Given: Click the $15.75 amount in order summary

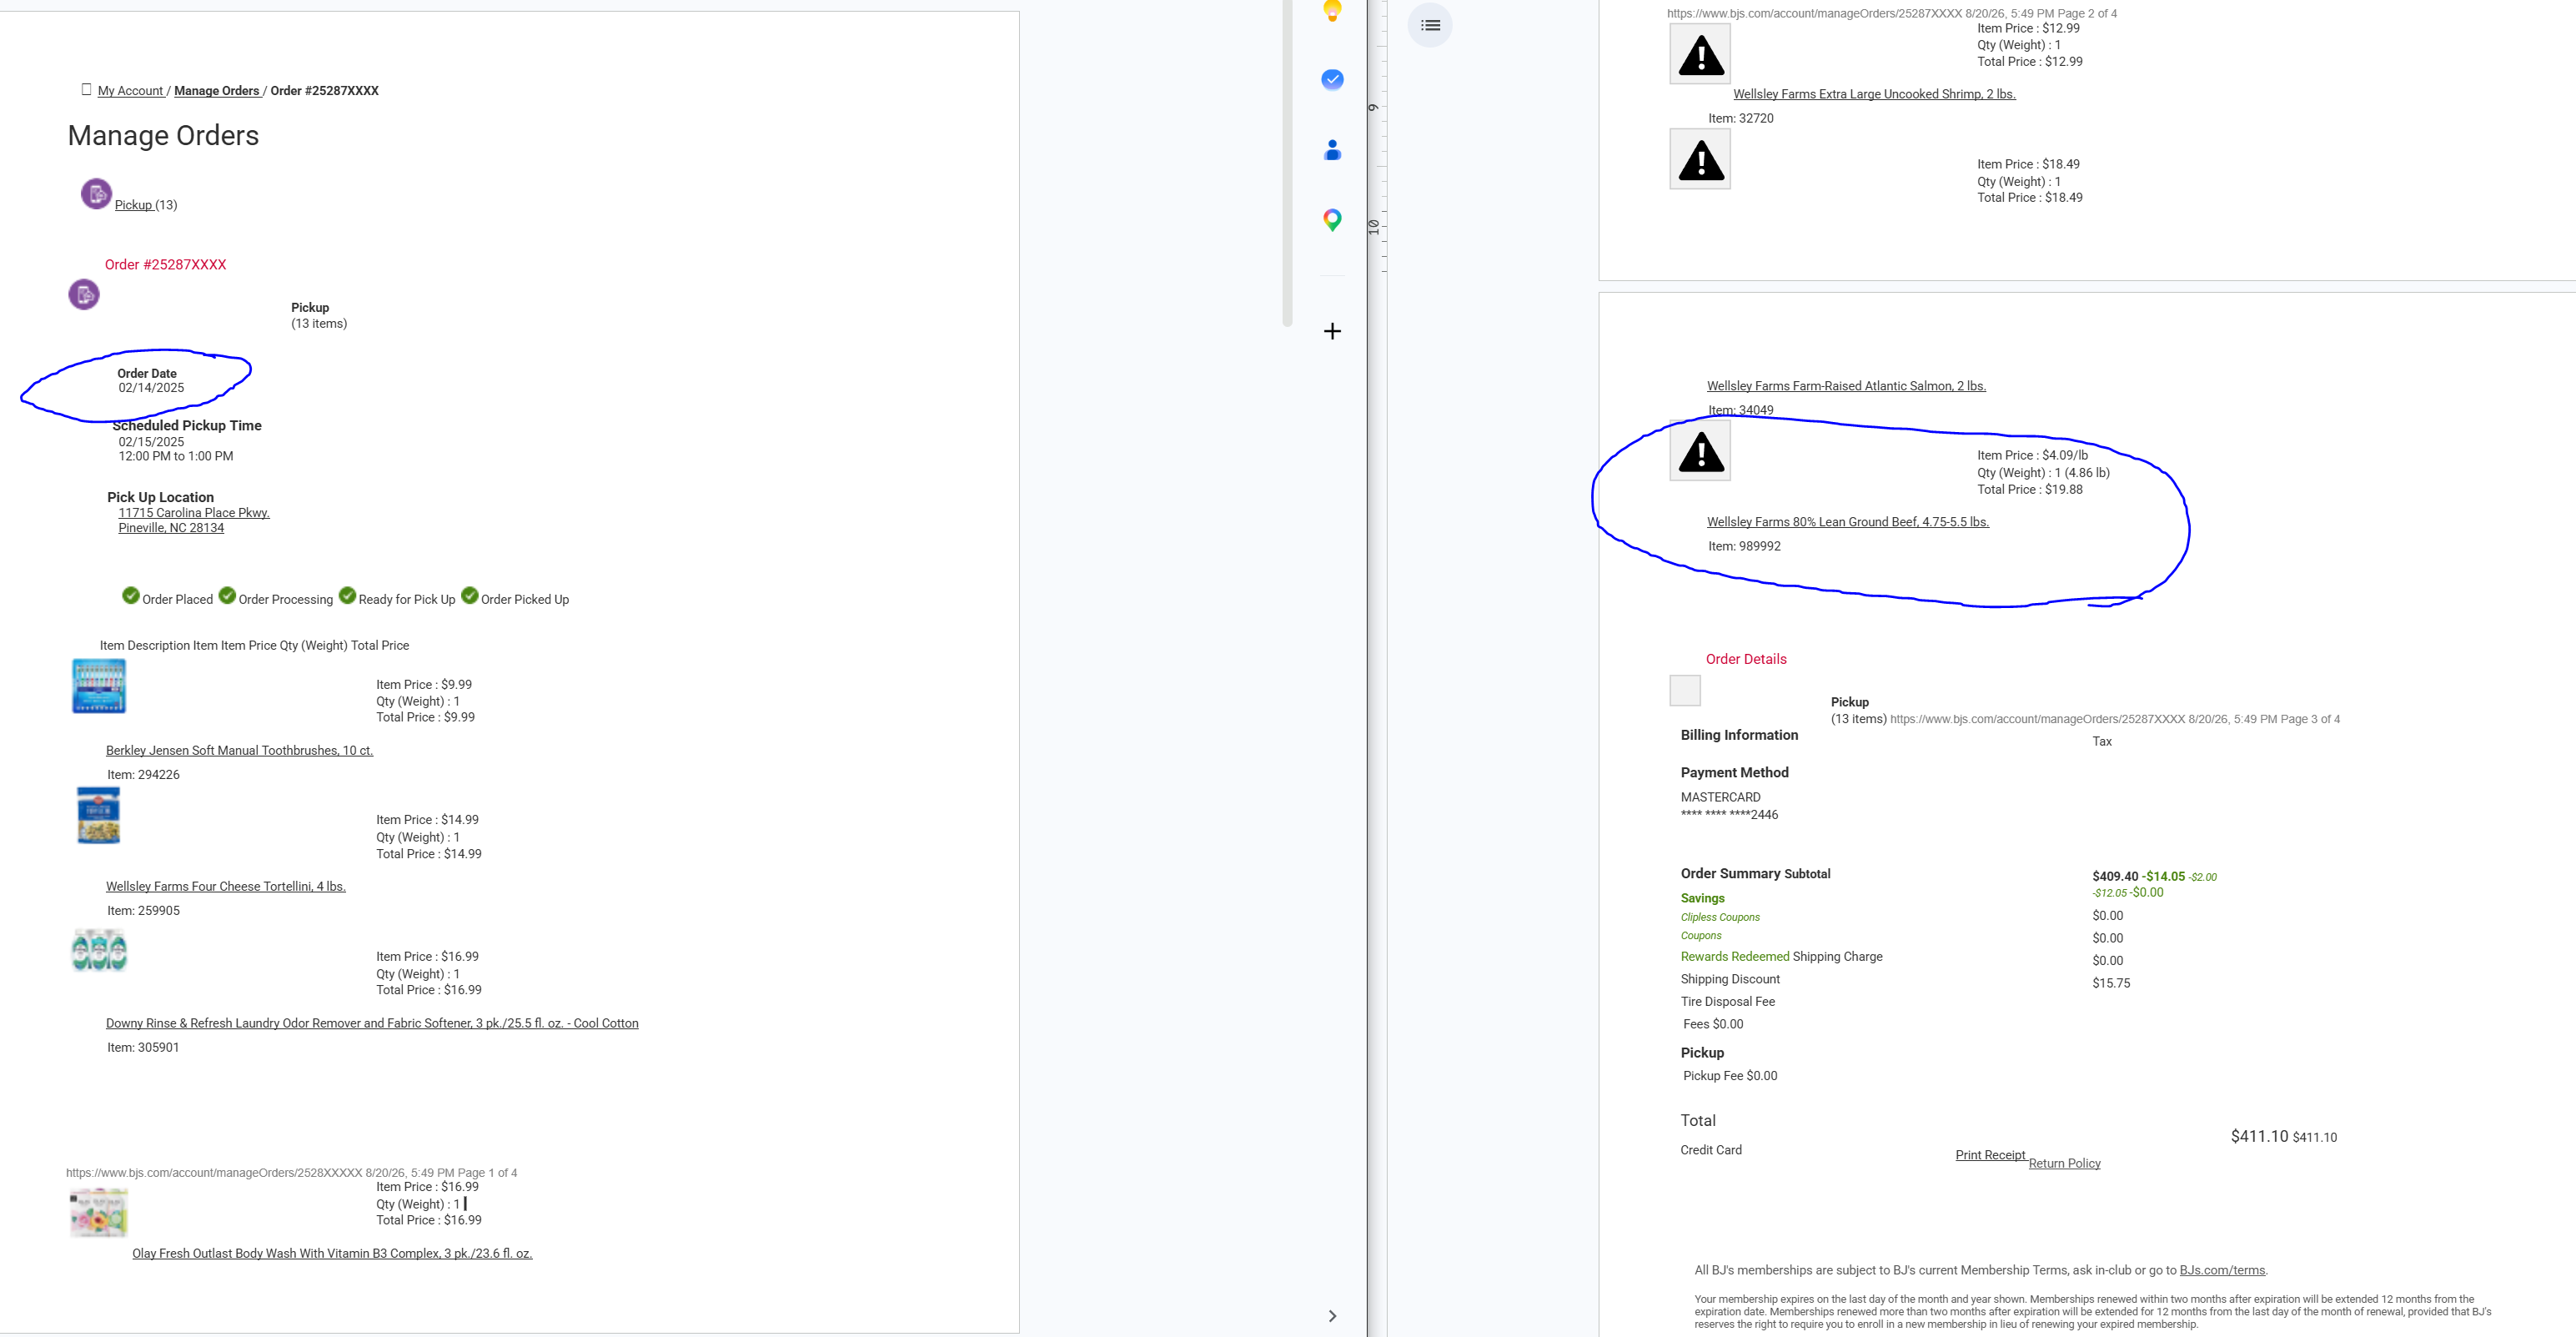Looking at the screenshot, I should tap(2111, 984).
